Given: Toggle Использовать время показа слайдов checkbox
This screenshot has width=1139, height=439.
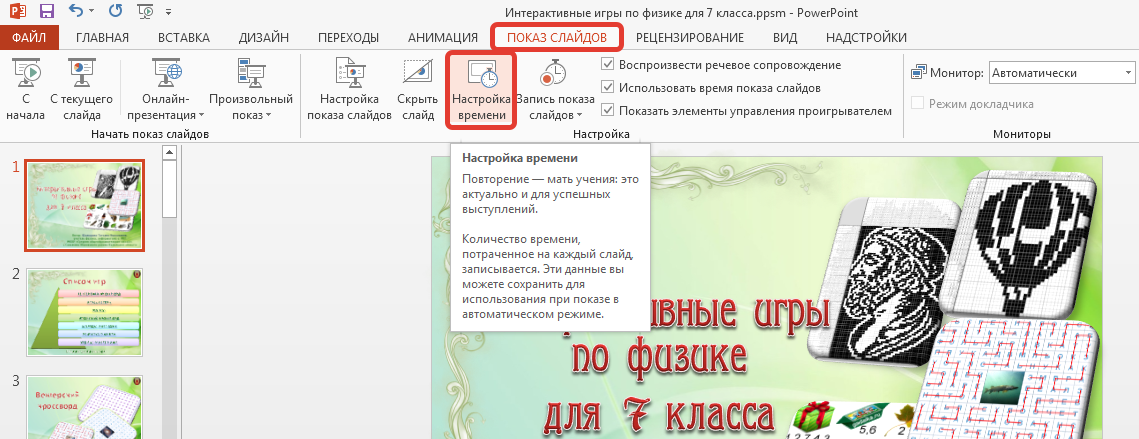Looking at the screenshot, I should (x=608, y=88).
